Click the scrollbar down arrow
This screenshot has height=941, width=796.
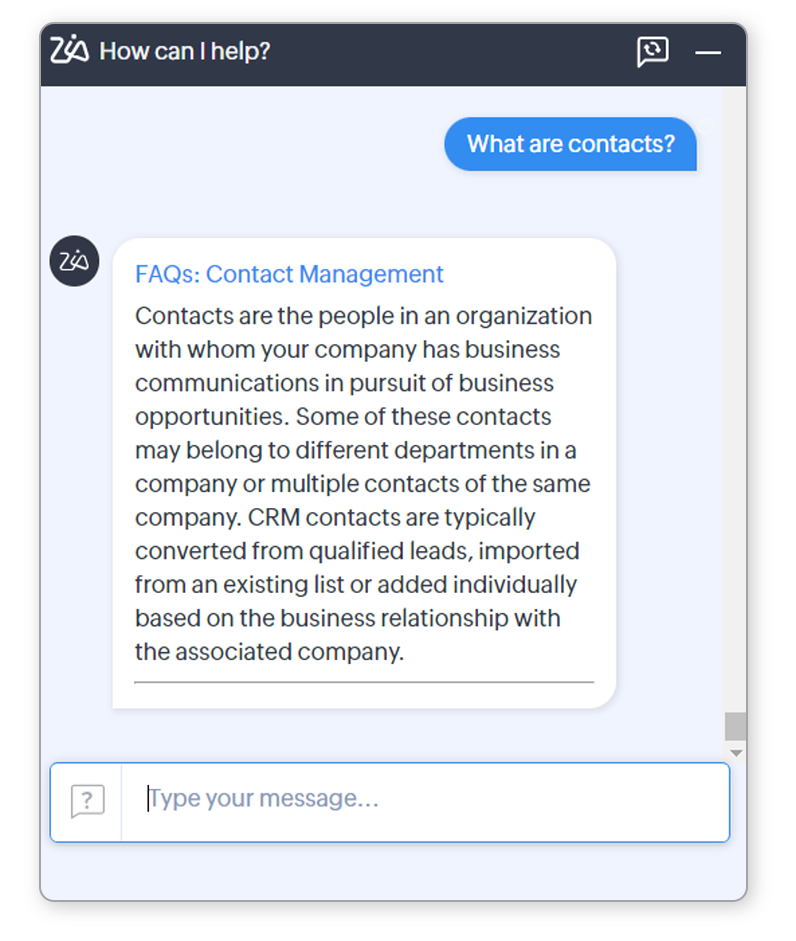pyautogui.click(x=736, y=752)
